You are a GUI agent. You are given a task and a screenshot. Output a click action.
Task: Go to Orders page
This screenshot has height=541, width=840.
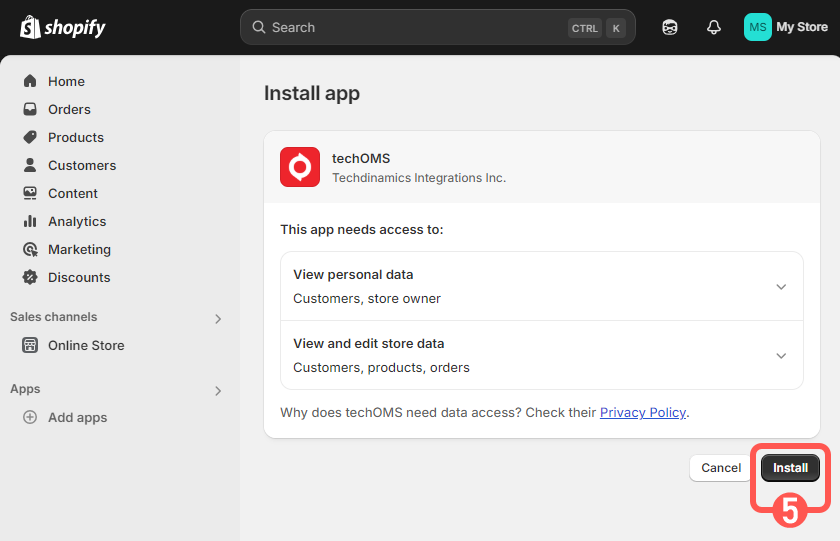coord(69,109)
